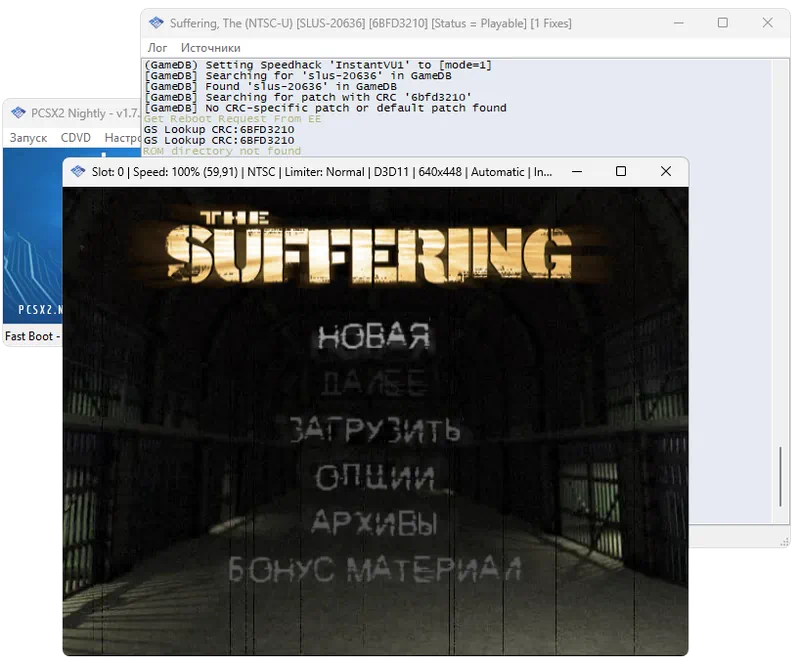The height and width of the screenshot is (662, 800).
Task: Minimize the Suffering log window
Action: 679,23
